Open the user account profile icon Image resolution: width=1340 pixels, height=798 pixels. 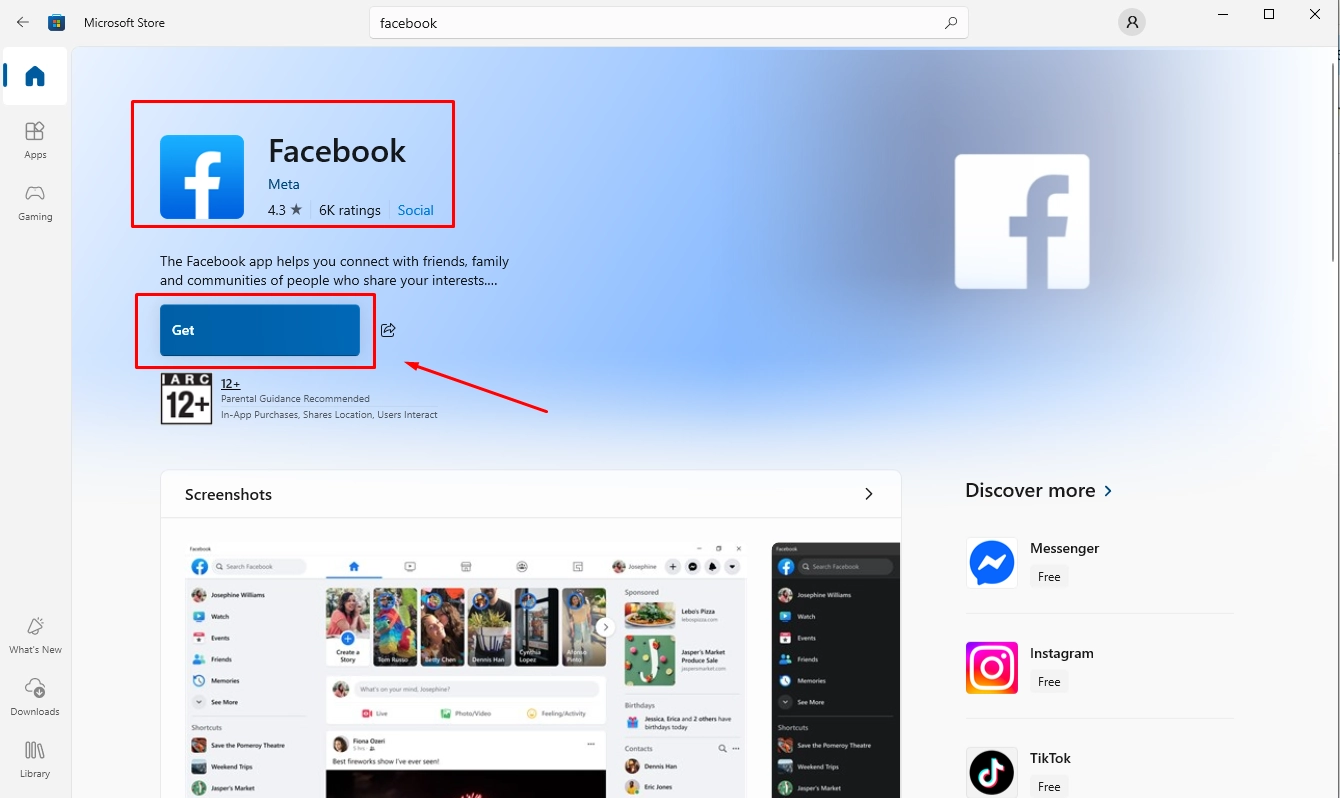pos(1131,22)
